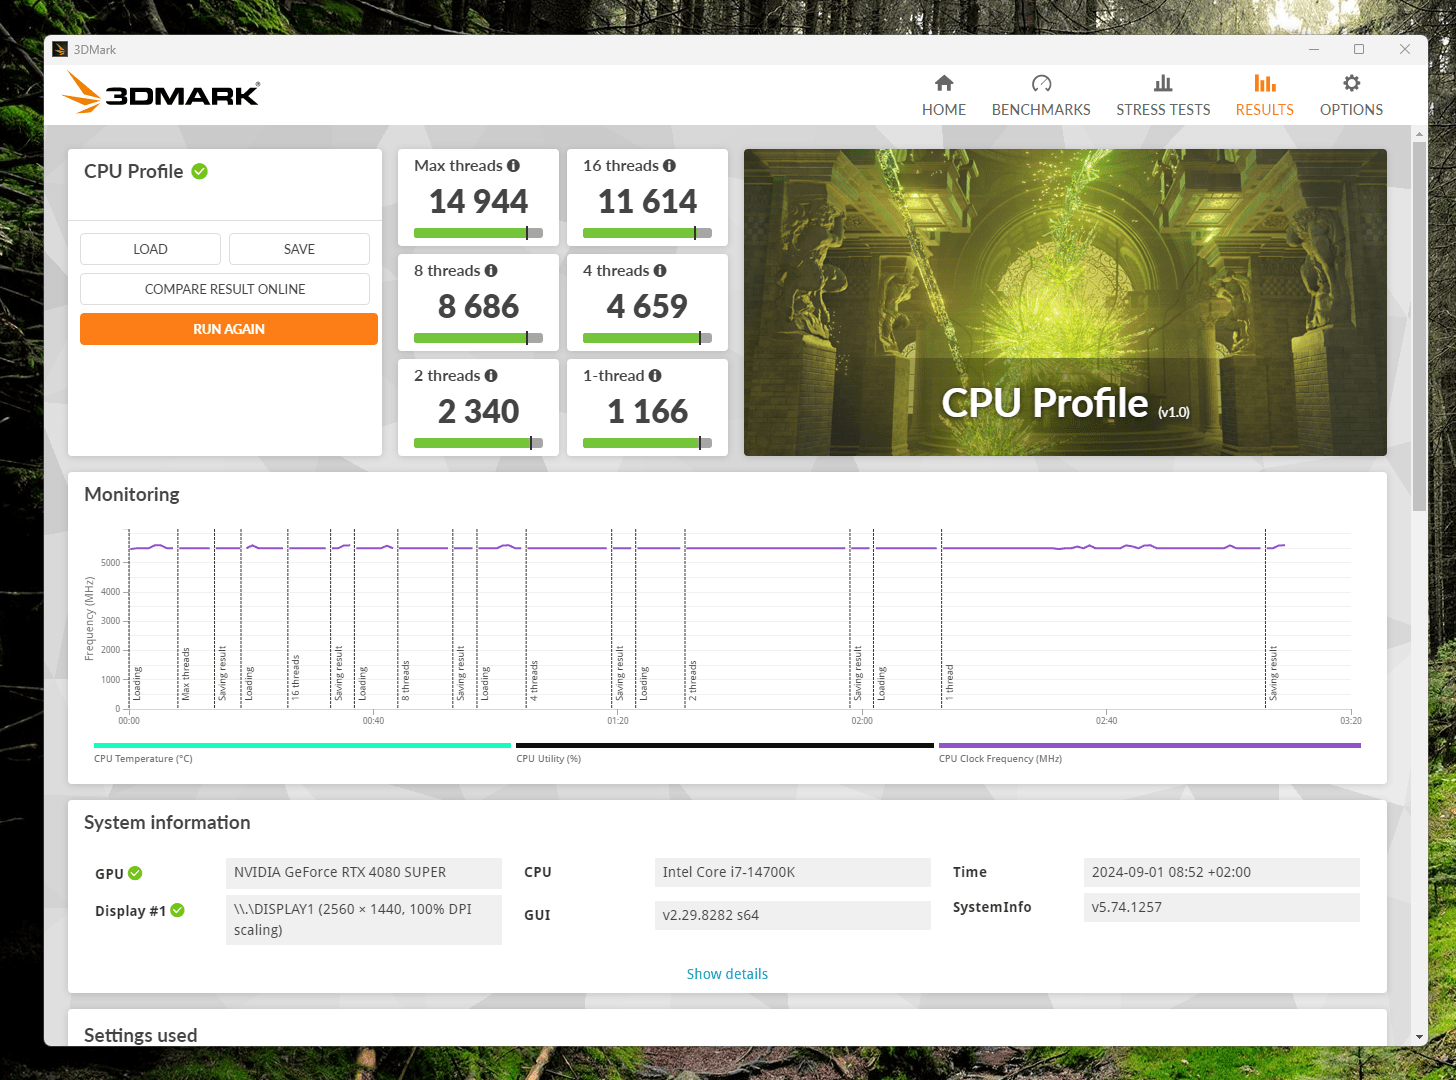Viewport: 1456px width, 1080px height.
Task: Load a saved result
Action: point(150,249)
